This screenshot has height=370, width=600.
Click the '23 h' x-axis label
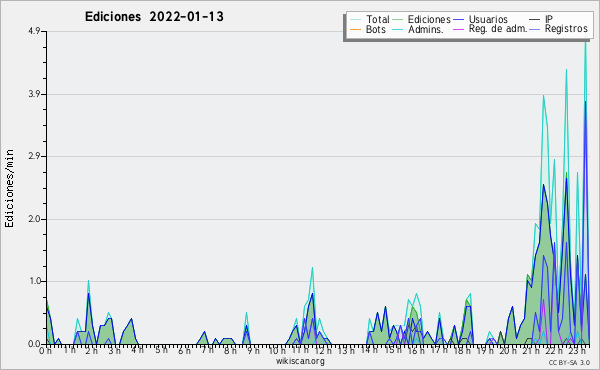coord(577,350)
